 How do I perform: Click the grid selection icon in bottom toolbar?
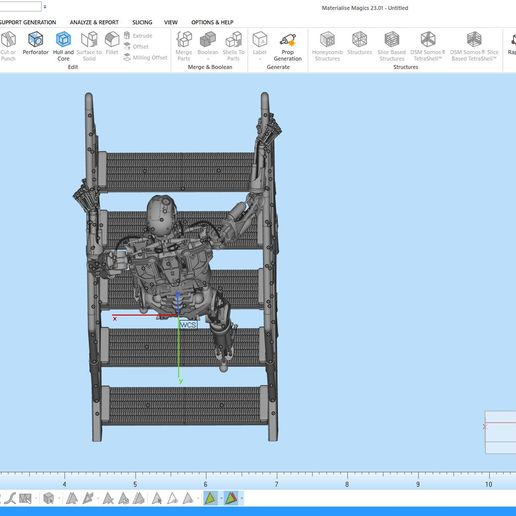pos(25,498)
